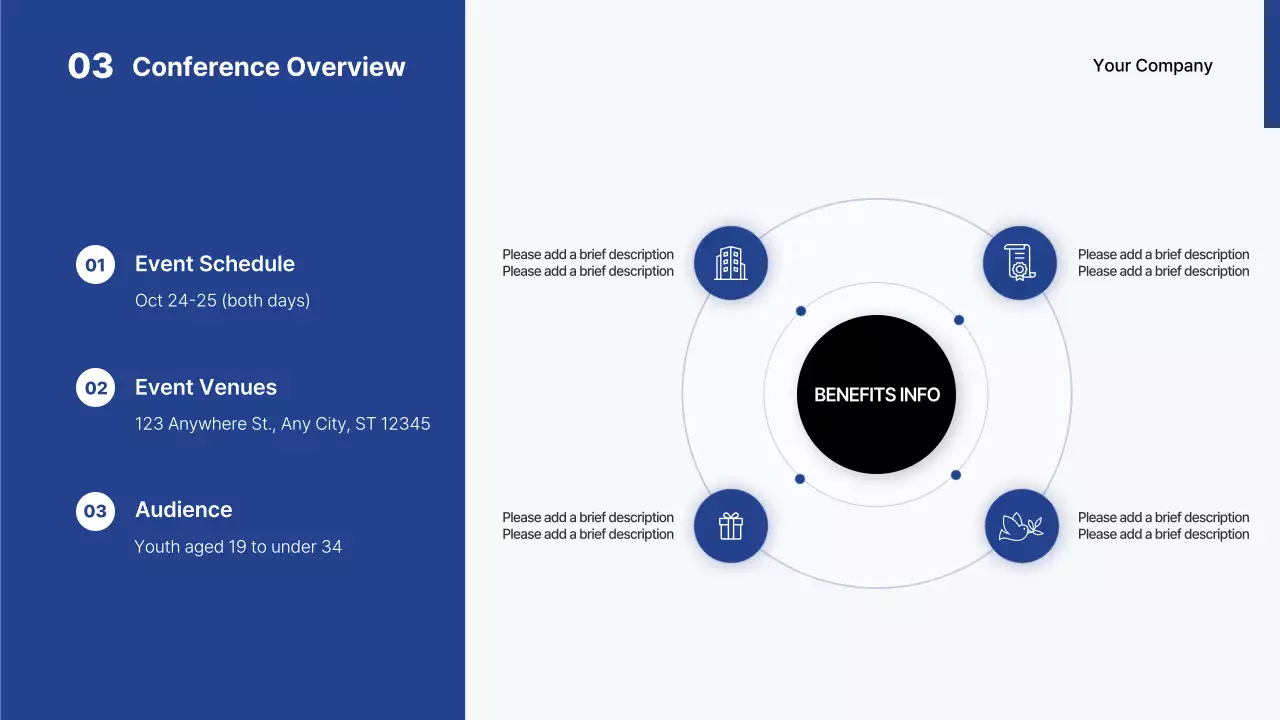The height and width of the screenshot is (720, 1280).
Task: Click the gift box icon
Action: click(x=730, y=526)
